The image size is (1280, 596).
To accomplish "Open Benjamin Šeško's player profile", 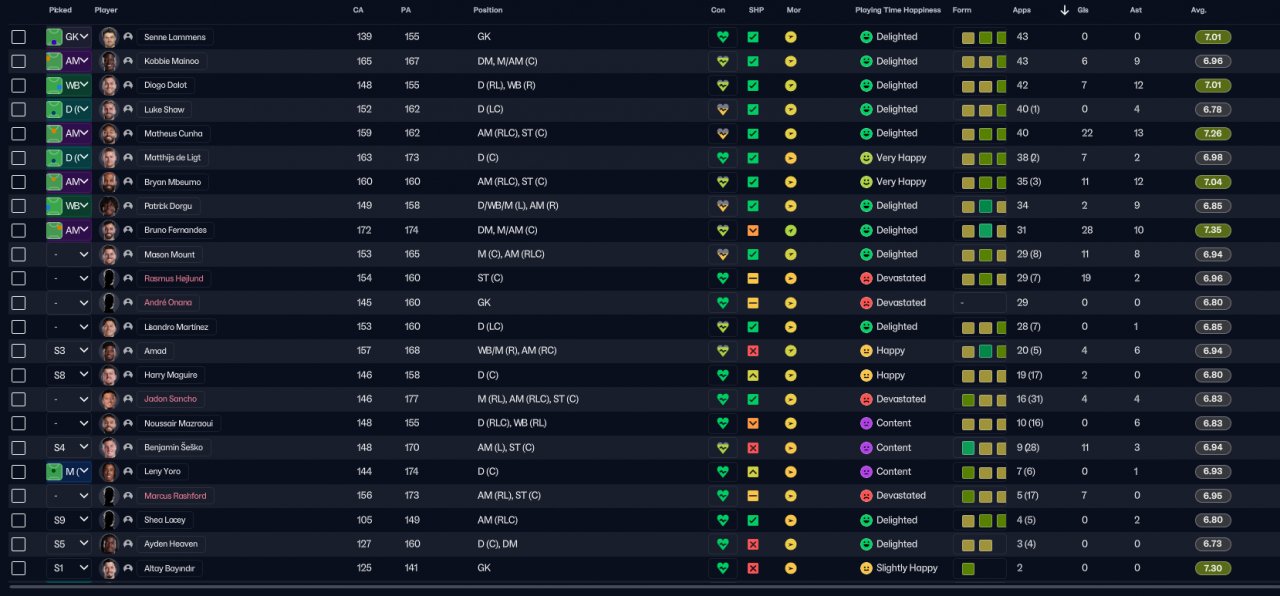I will pos(174,447).
